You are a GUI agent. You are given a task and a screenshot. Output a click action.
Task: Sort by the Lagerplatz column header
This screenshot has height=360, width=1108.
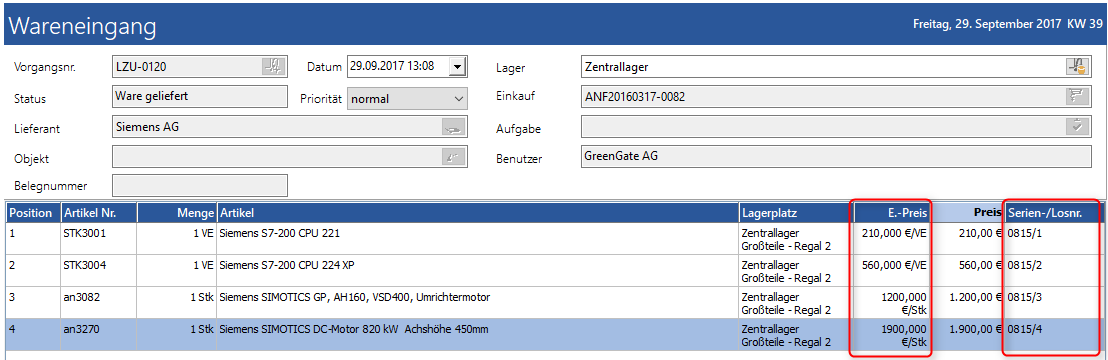(796, 213)
